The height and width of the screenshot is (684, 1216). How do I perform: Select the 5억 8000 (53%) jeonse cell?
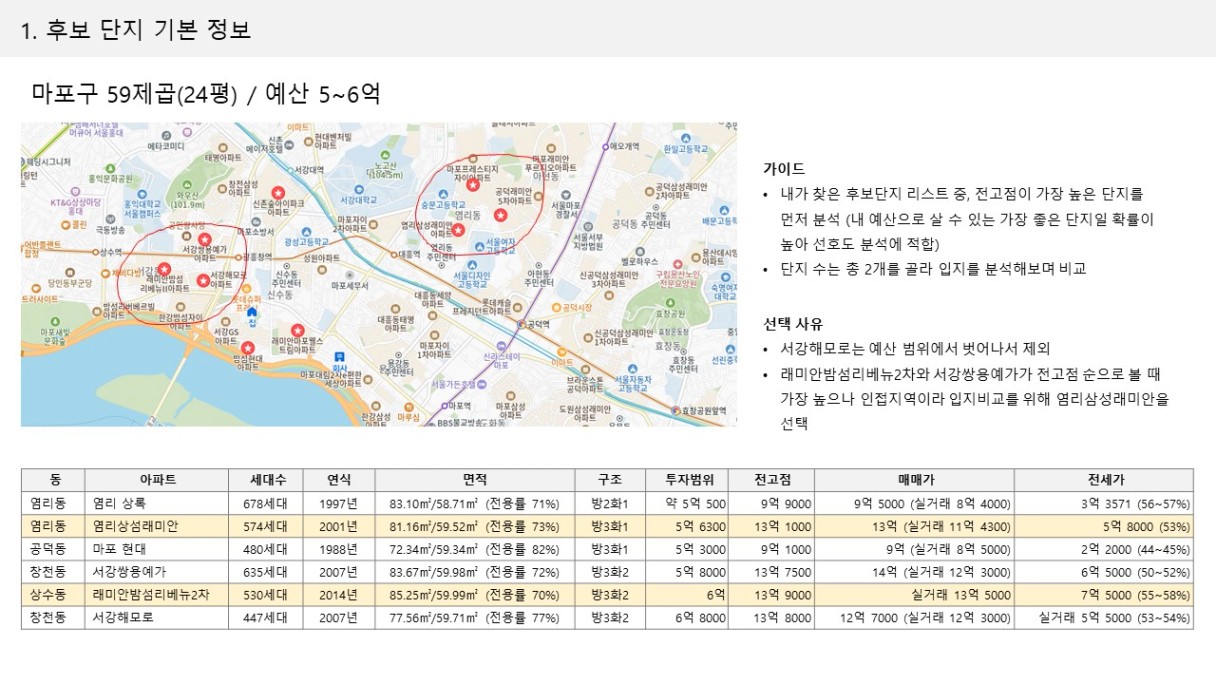[1104, 526]
